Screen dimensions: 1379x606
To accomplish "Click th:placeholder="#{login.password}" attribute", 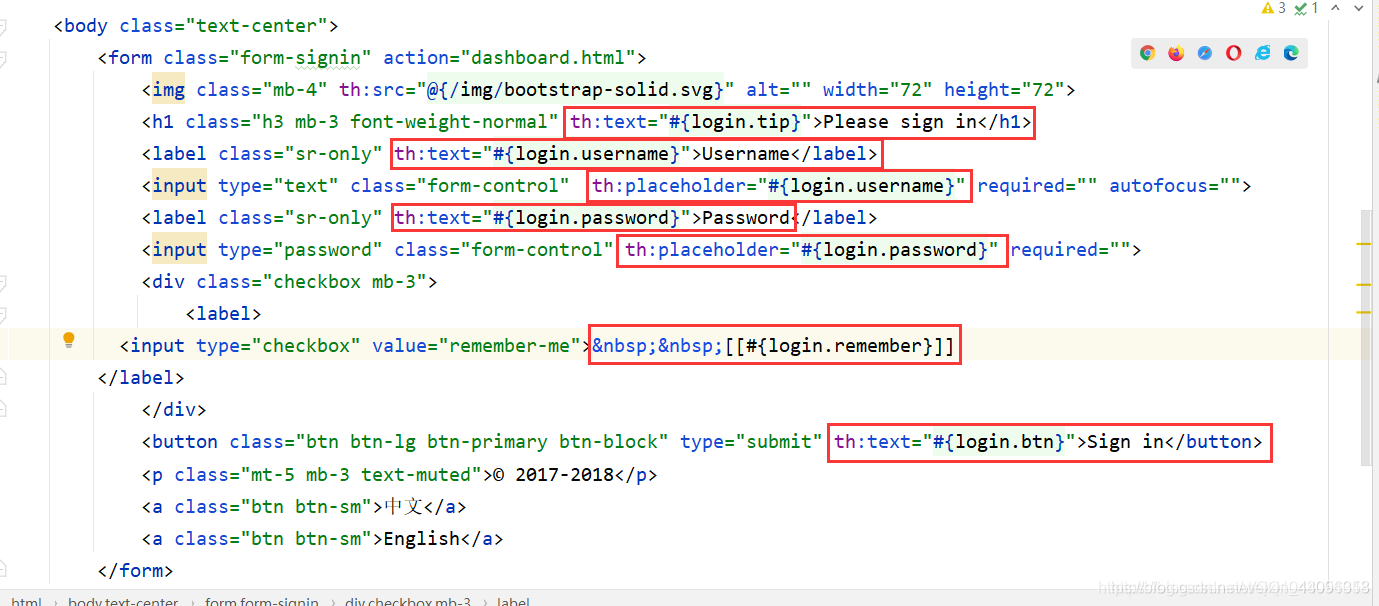I will [812, 250].
